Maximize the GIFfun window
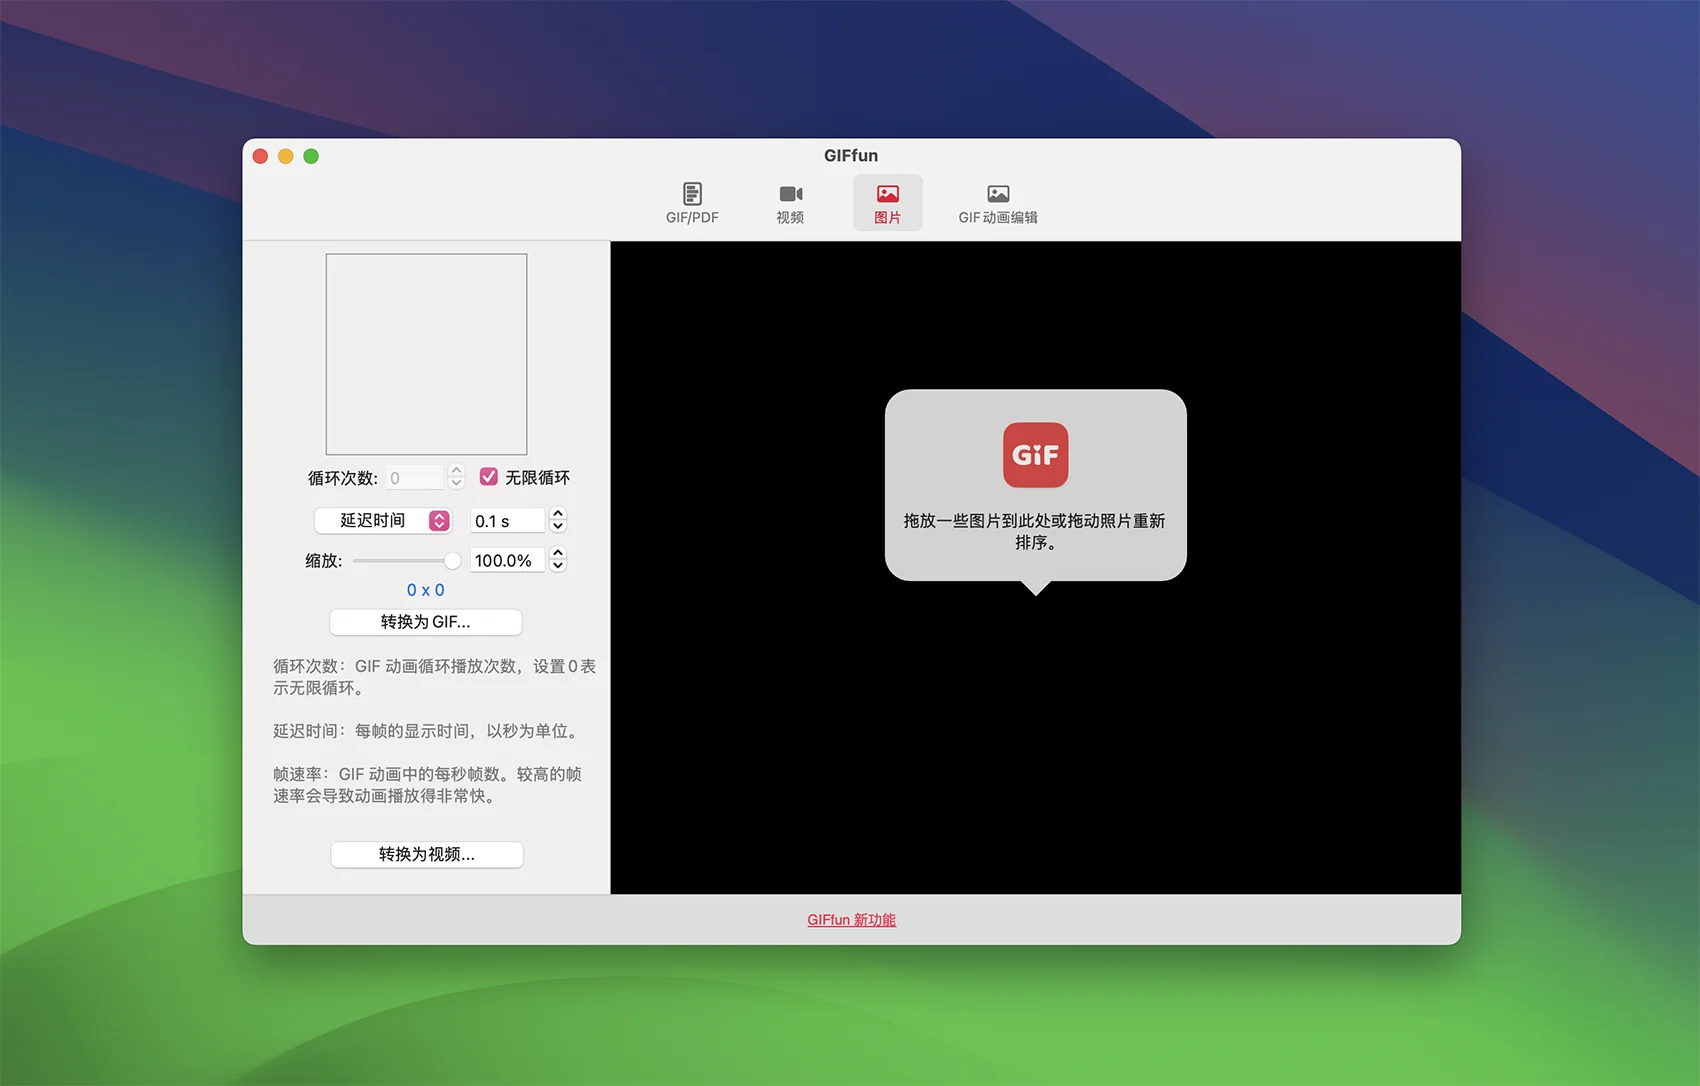Viewport: 1700px width, 1086px height. [311, 156]
